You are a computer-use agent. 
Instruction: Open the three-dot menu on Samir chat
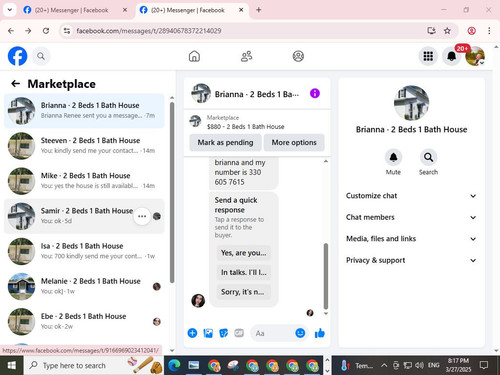(142, 216)
